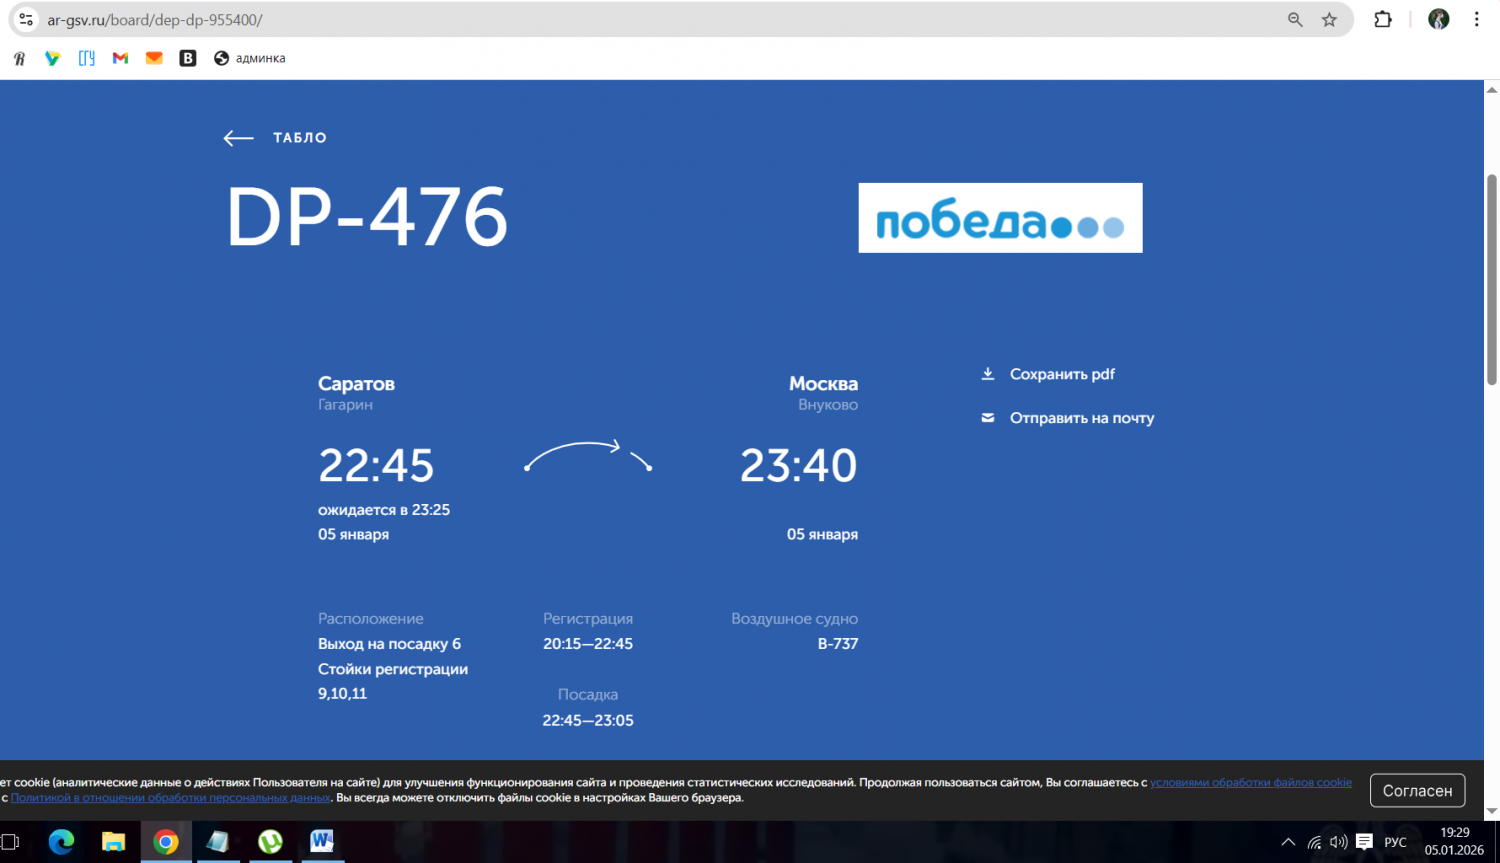Open the VK bookmark icon
Image resolution: width=1500 pixels, height=863 pixels.
187,58
